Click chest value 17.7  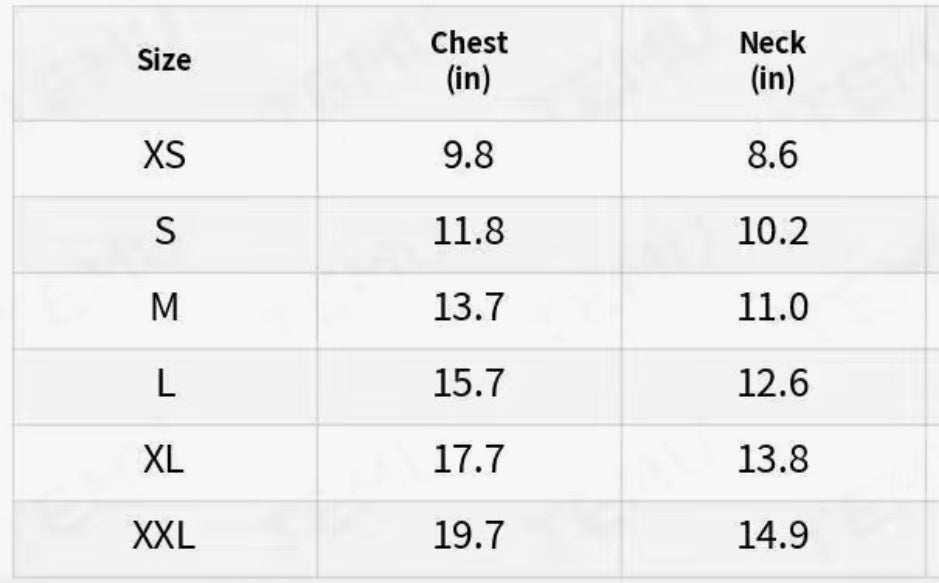click(x=469, y=460)
